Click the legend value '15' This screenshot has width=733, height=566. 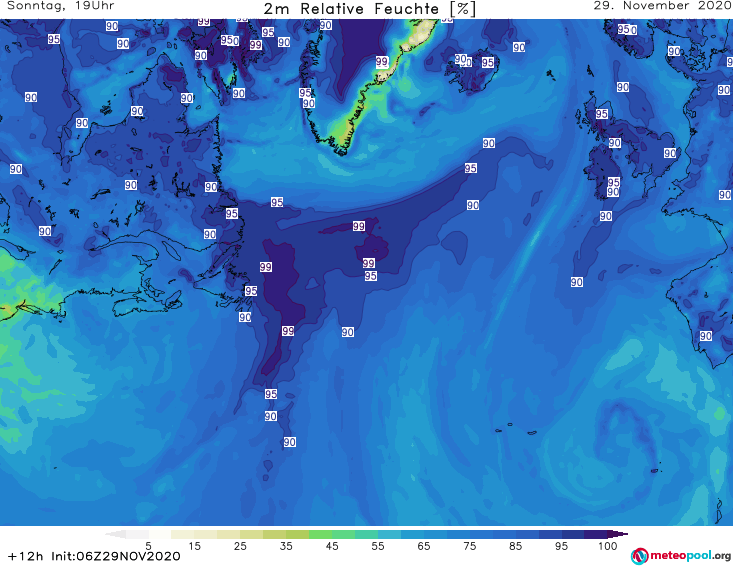(x=194, y=546)
